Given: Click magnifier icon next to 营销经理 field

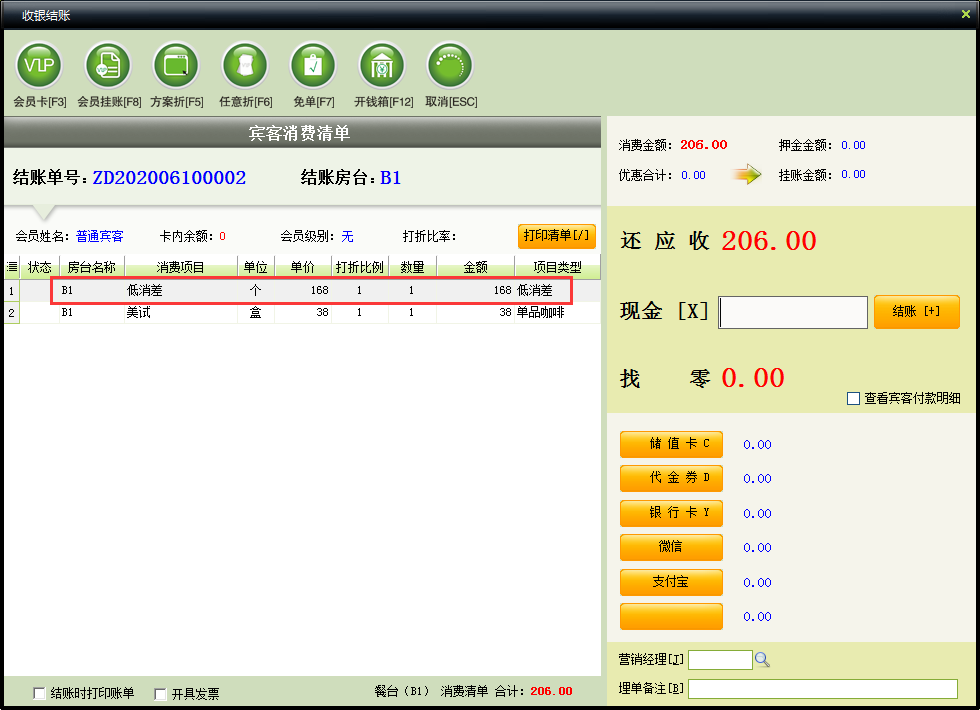Looking at the screenshot, I should 762,660.
